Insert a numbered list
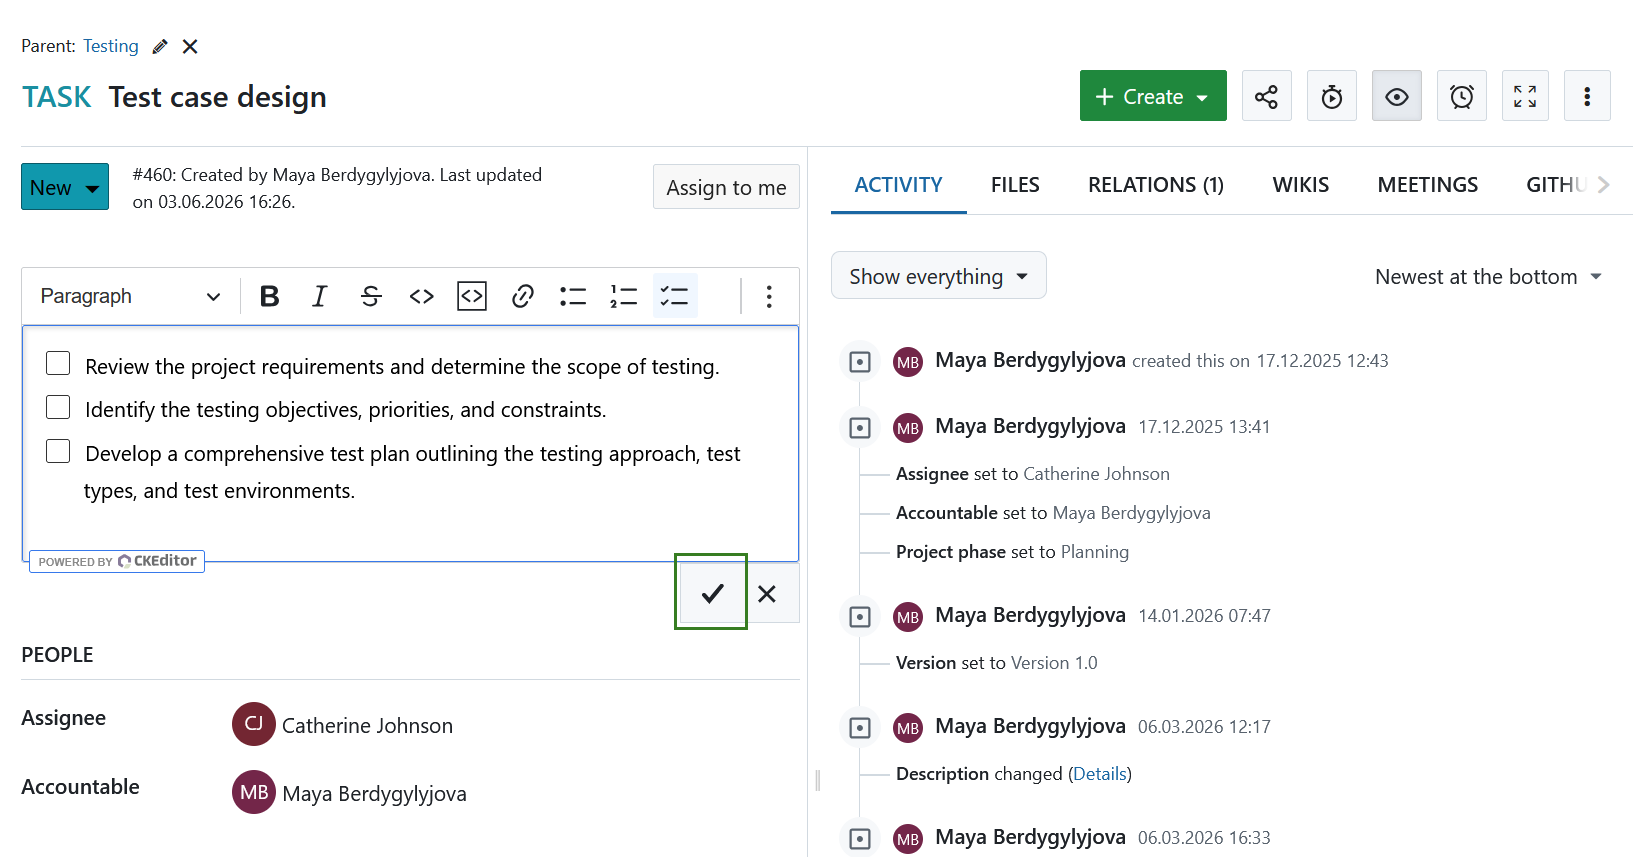This screenshot has width=1633, height=857. click(624, 296)
